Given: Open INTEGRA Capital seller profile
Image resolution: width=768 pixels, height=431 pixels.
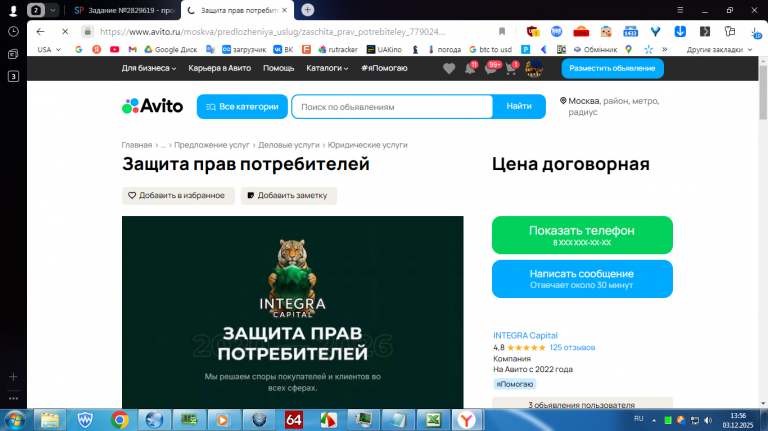Looking at the screenshot, I should 525,335.
